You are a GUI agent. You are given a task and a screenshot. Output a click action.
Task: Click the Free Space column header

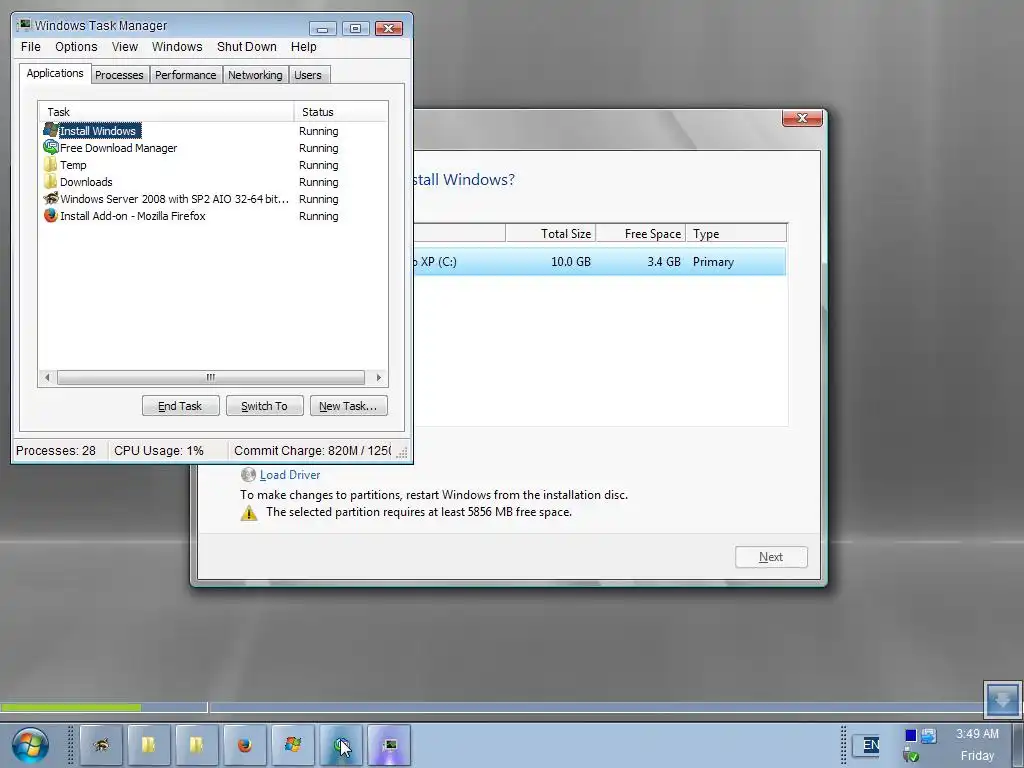(x=641, y=233)
